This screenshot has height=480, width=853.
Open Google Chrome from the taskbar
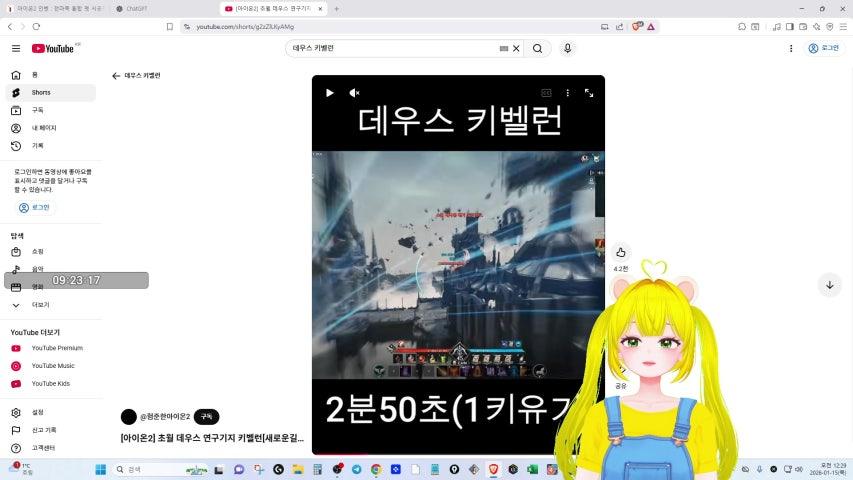(376, 469)
